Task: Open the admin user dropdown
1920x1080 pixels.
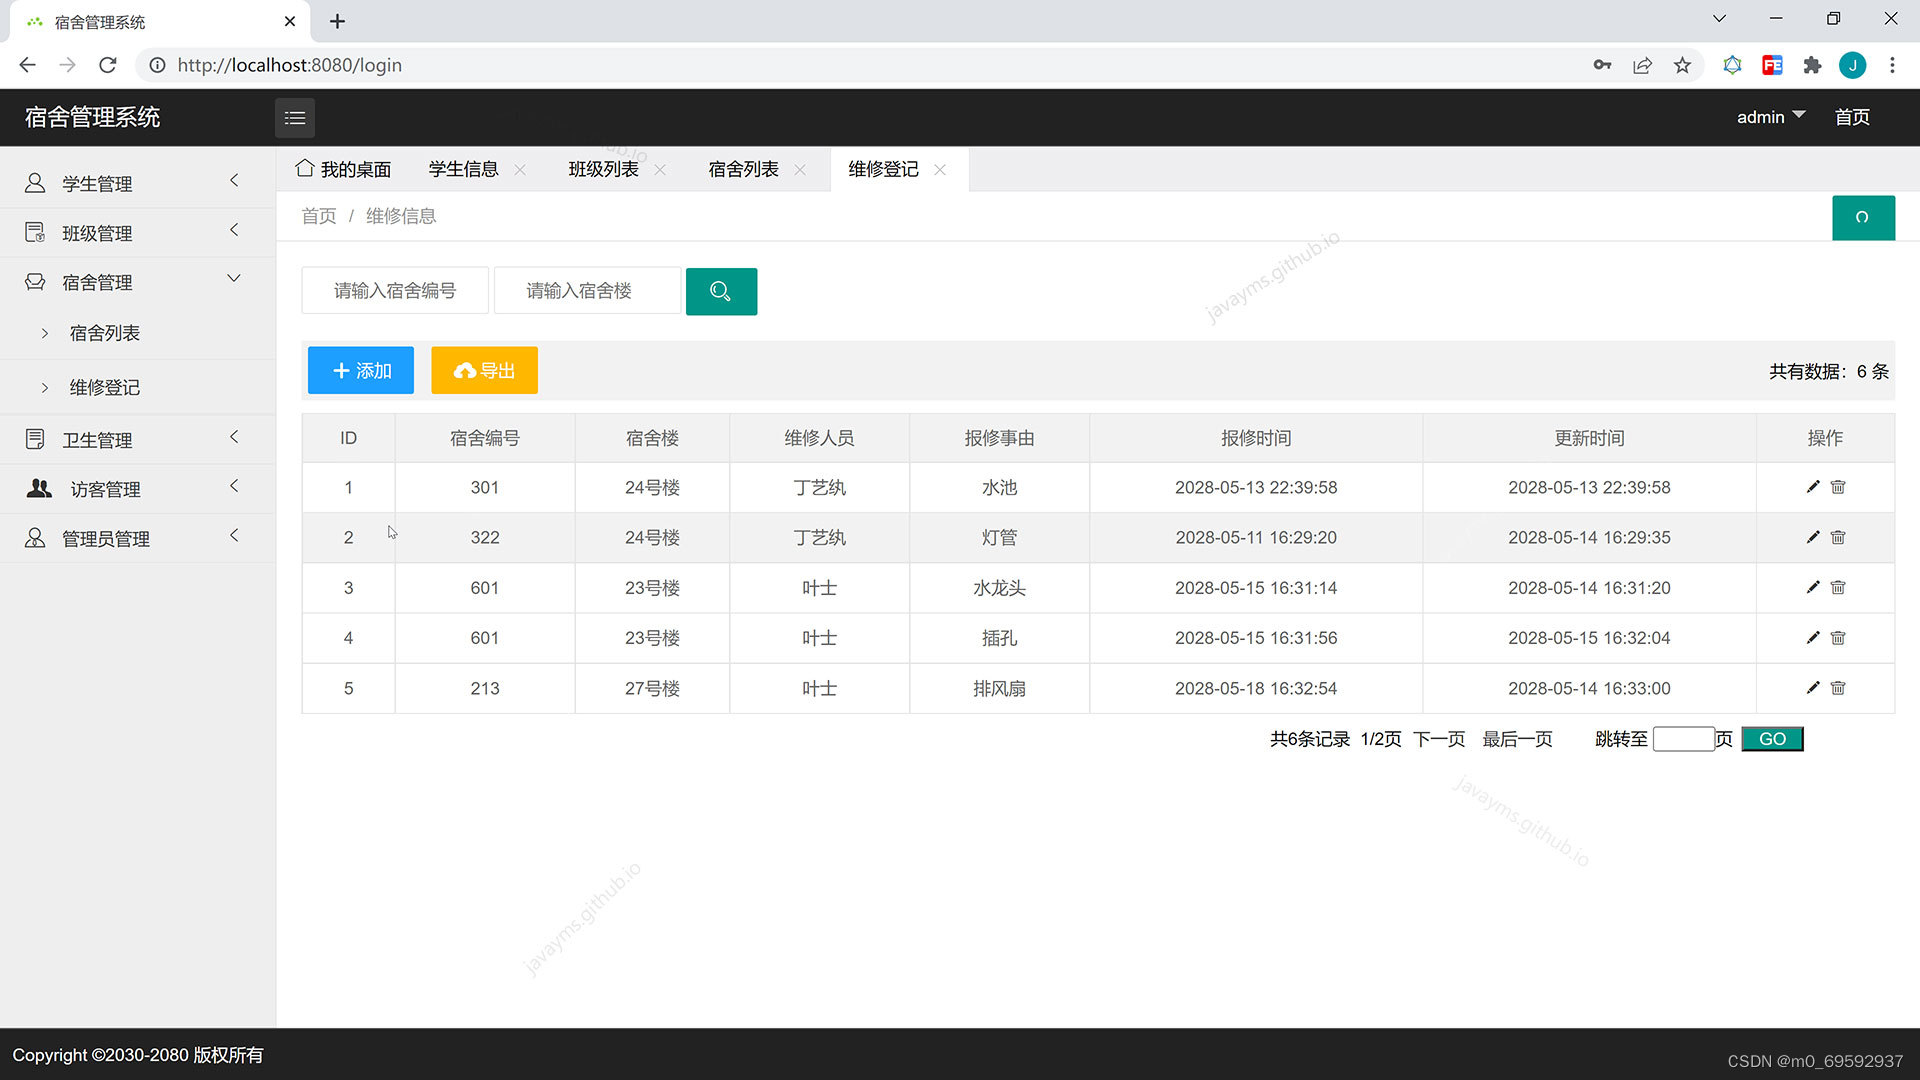Action: 1770,117
